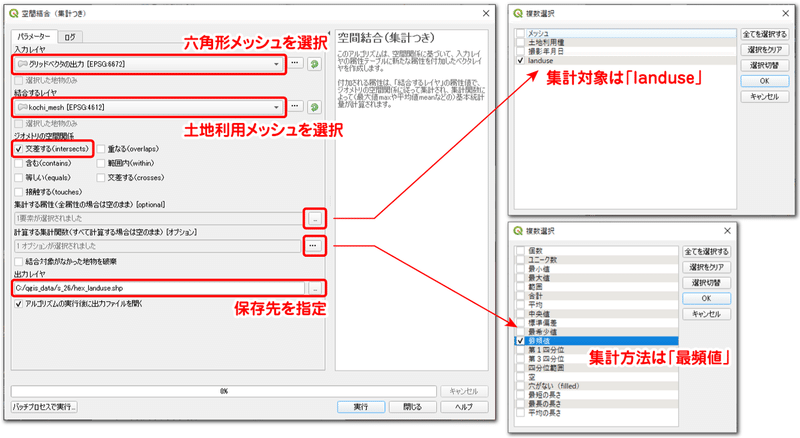Click バッチプロセスで実行 button
The image size is (800, 438).
tap(45, 407)
